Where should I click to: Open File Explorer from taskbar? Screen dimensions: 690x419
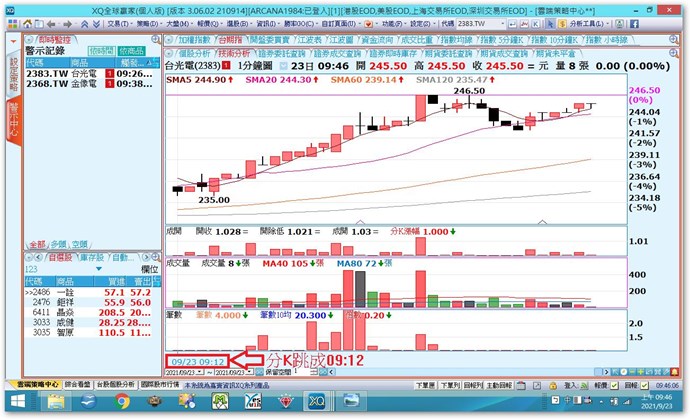coord(56,401)
